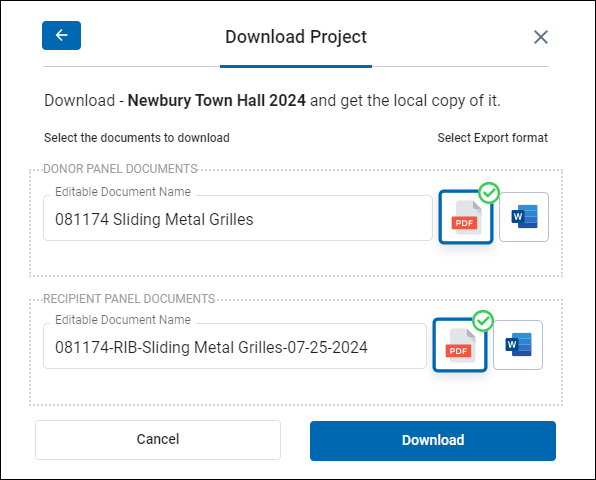Click the blue Download button

point(433,441)
